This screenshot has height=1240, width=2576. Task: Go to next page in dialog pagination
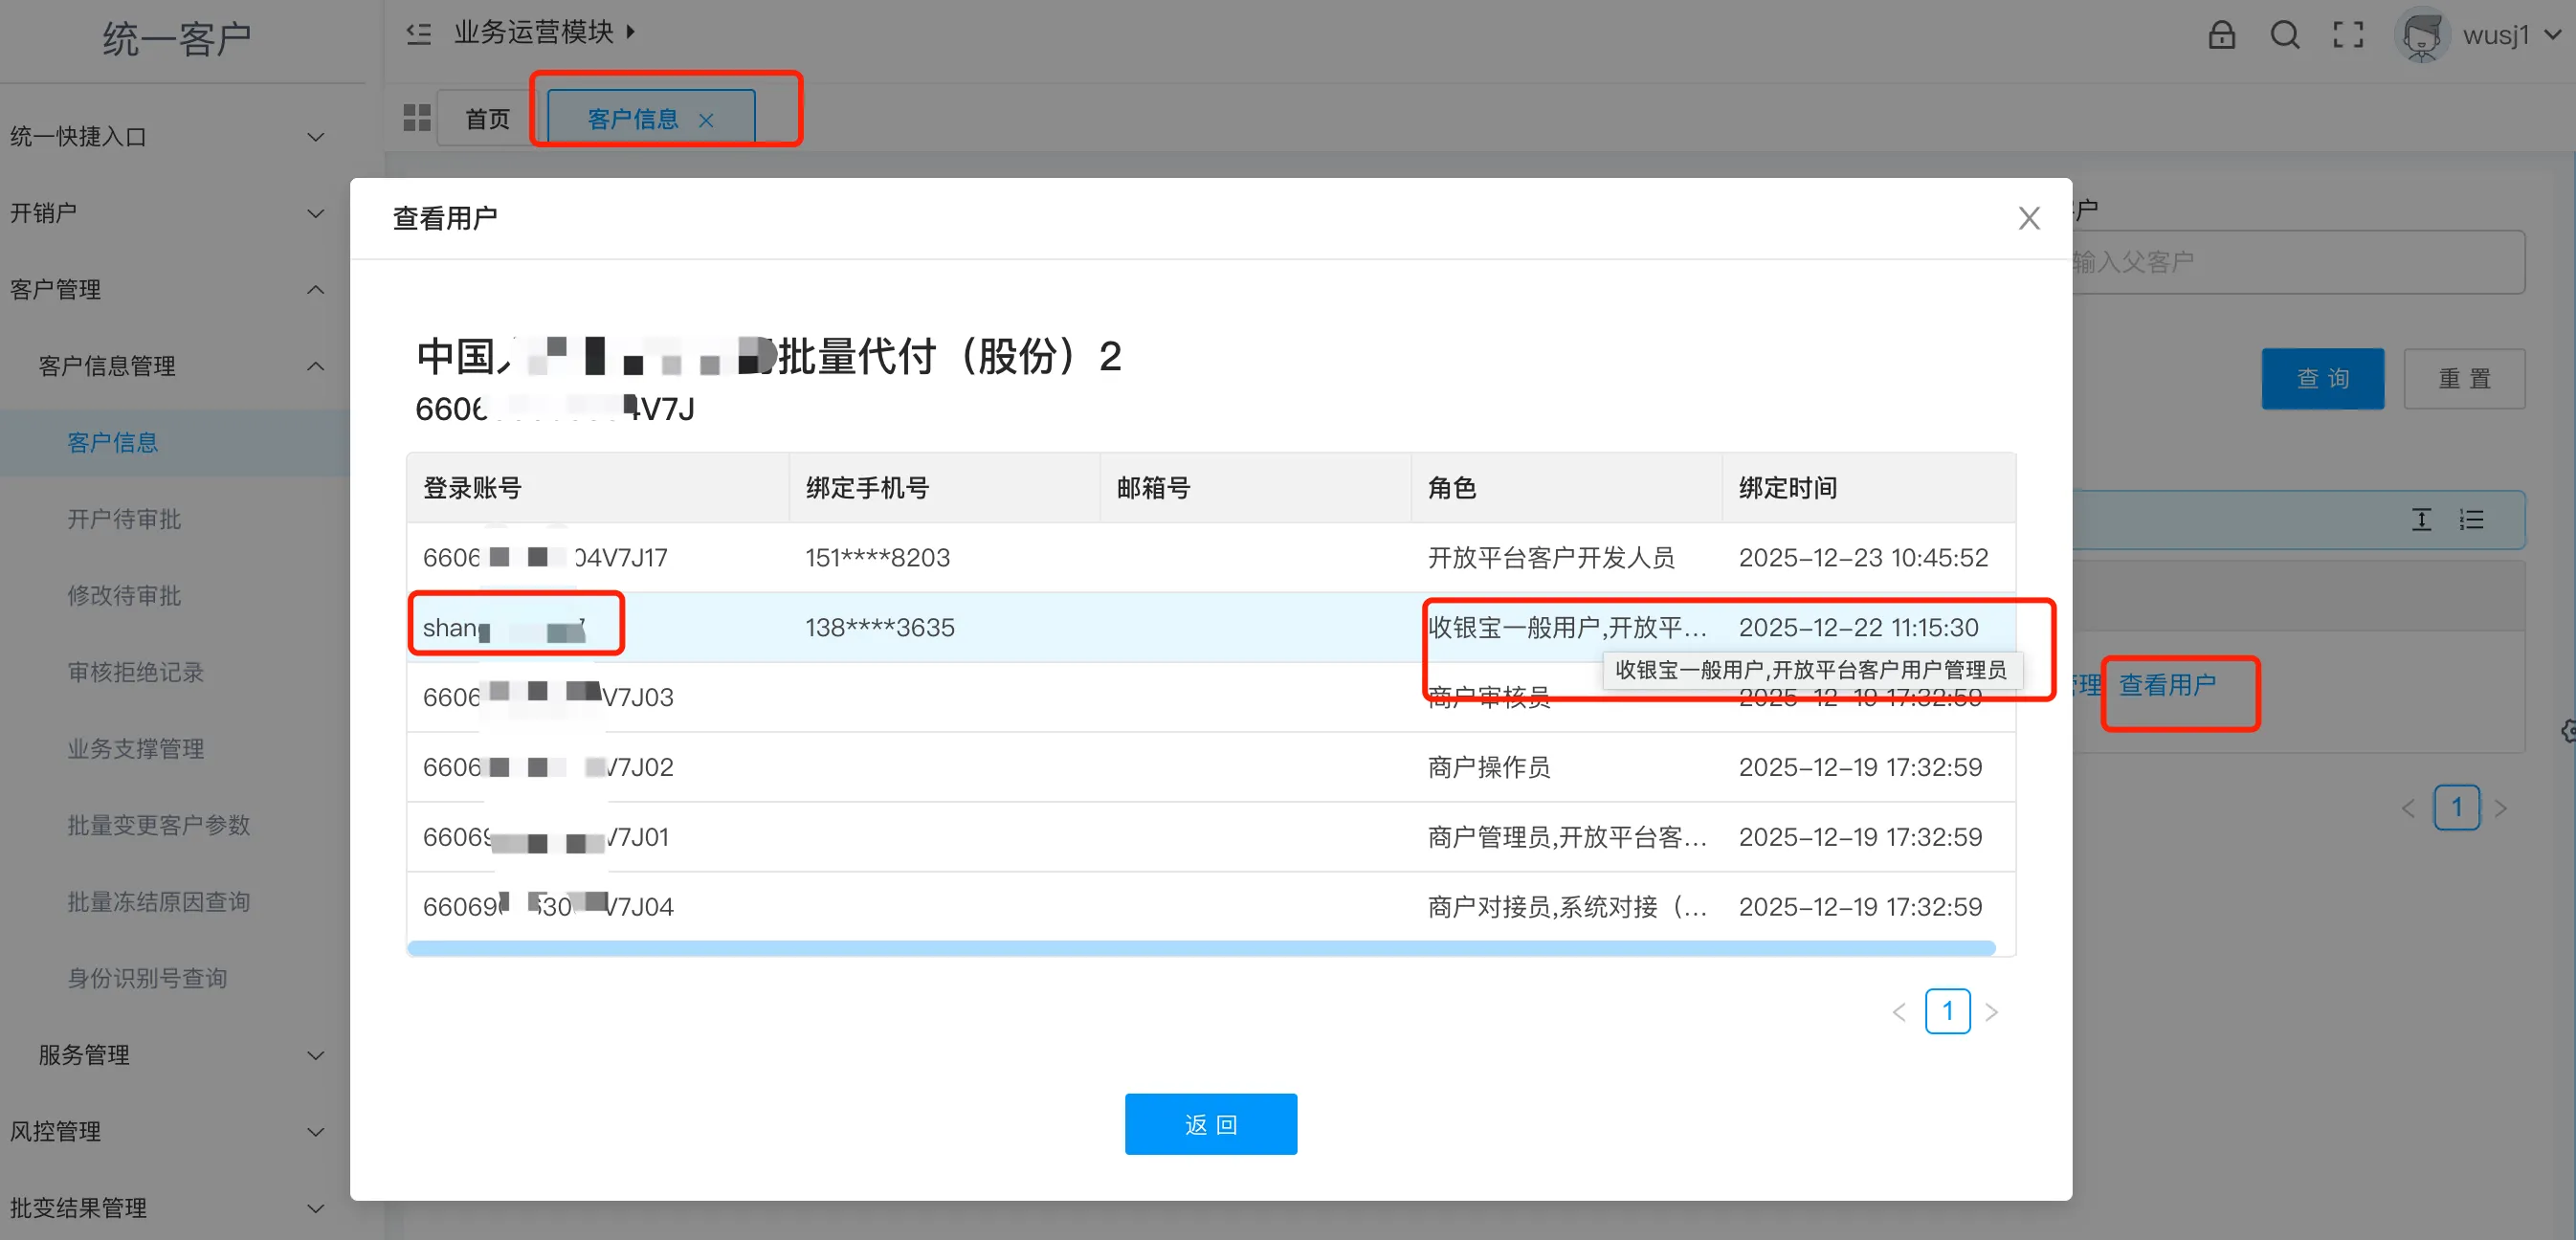[x=1991, y=1012]
